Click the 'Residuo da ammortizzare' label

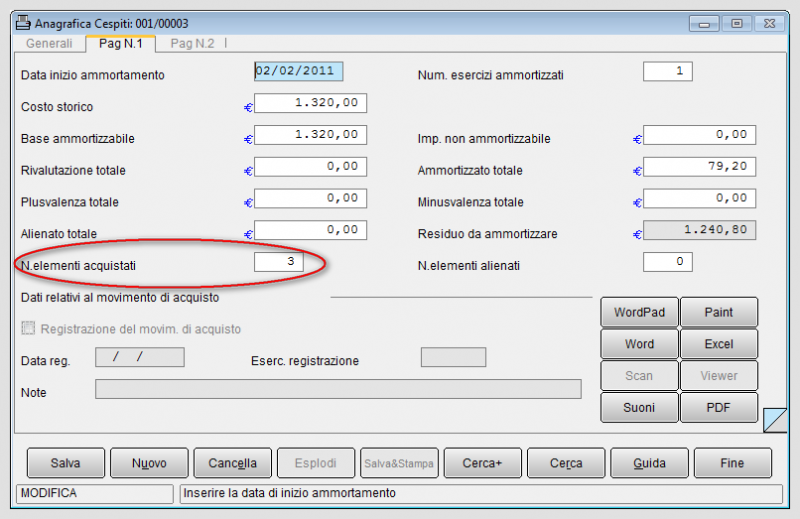click(487, 234)
